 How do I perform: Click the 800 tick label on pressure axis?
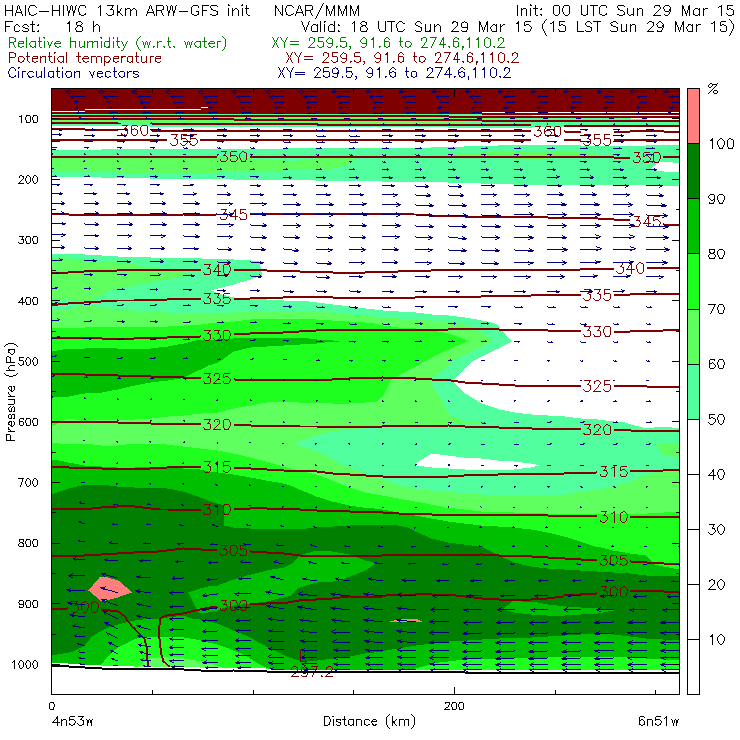pyautogui.click(x=28, y=543)
